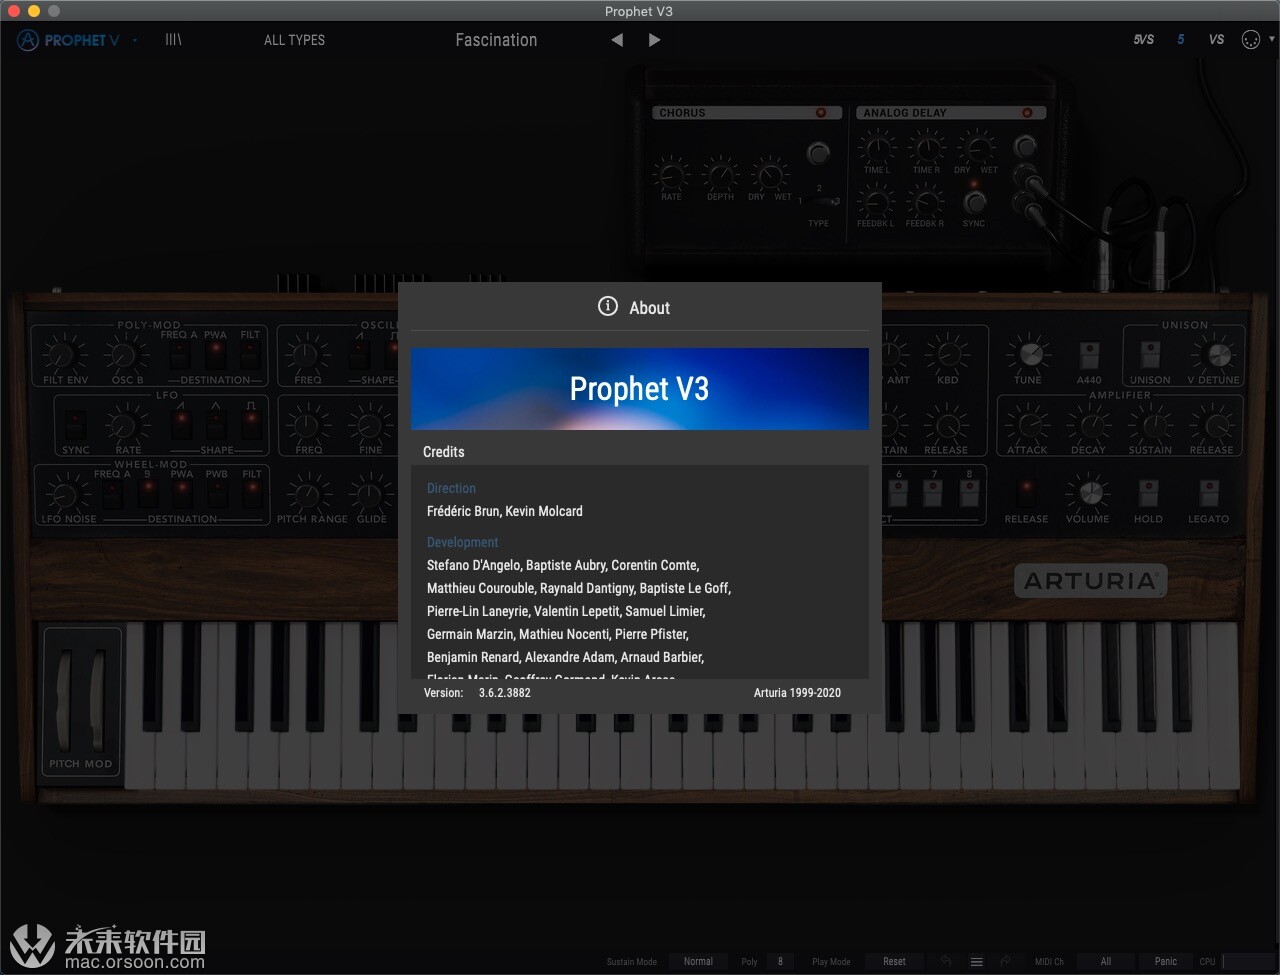The height and width of the screenshot is (975, 1280).
Task: Click the Panic button
Action: (1166, 962)
